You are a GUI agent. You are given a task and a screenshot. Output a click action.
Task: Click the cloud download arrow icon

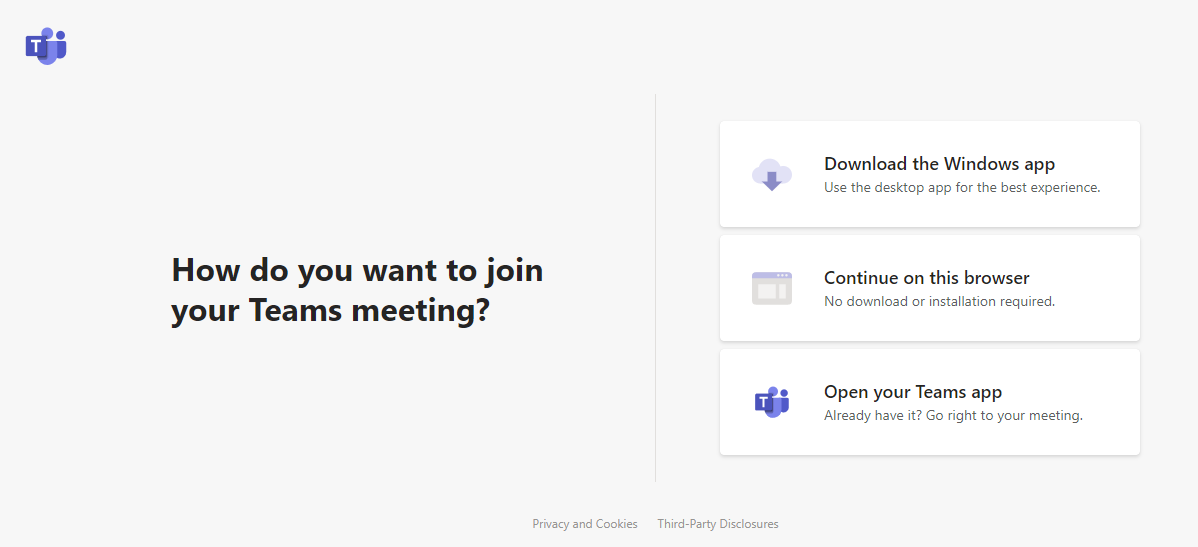click(771, 175)
